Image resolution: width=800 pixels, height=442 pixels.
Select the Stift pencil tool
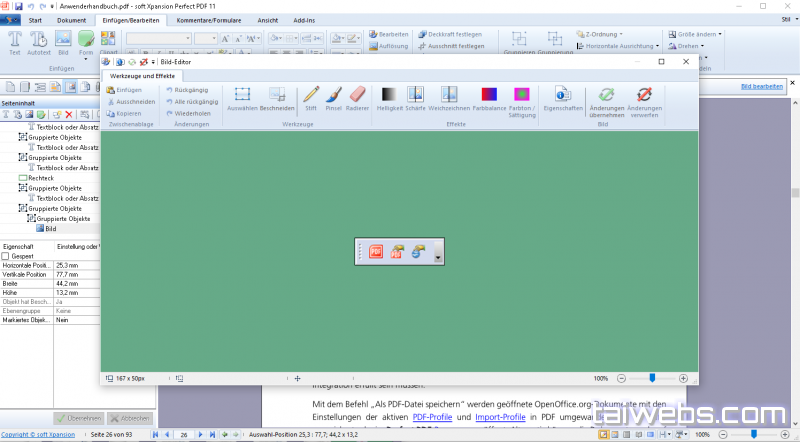coord(311,98)
